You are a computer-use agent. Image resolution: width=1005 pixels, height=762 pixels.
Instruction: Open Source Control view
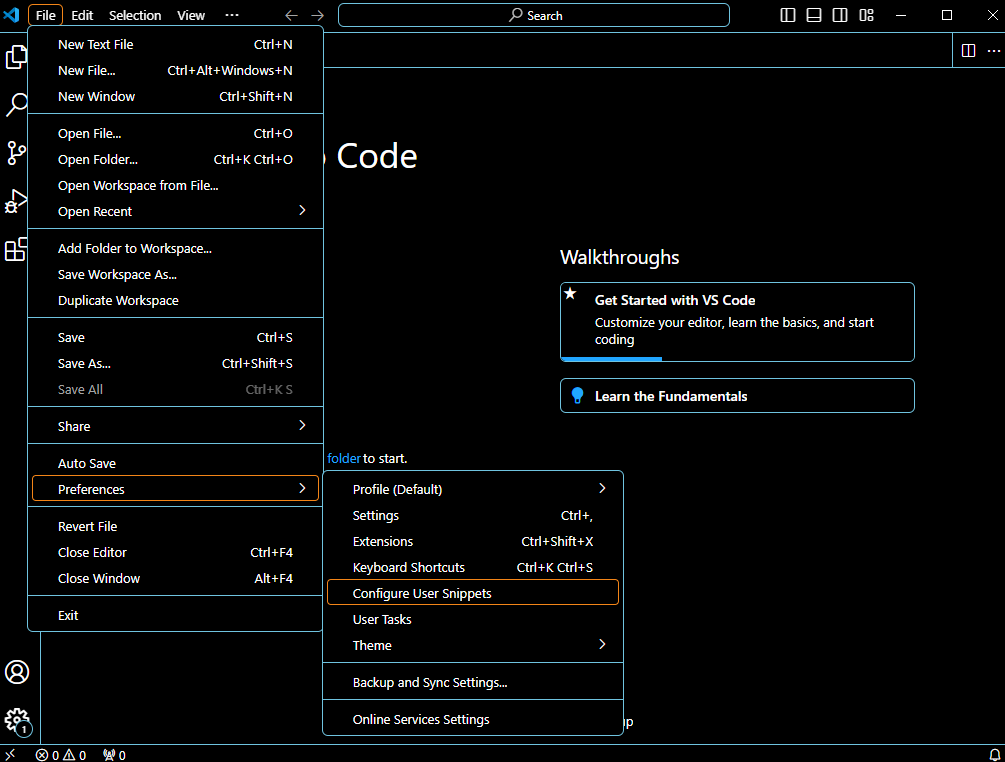(x=16, y=153)
